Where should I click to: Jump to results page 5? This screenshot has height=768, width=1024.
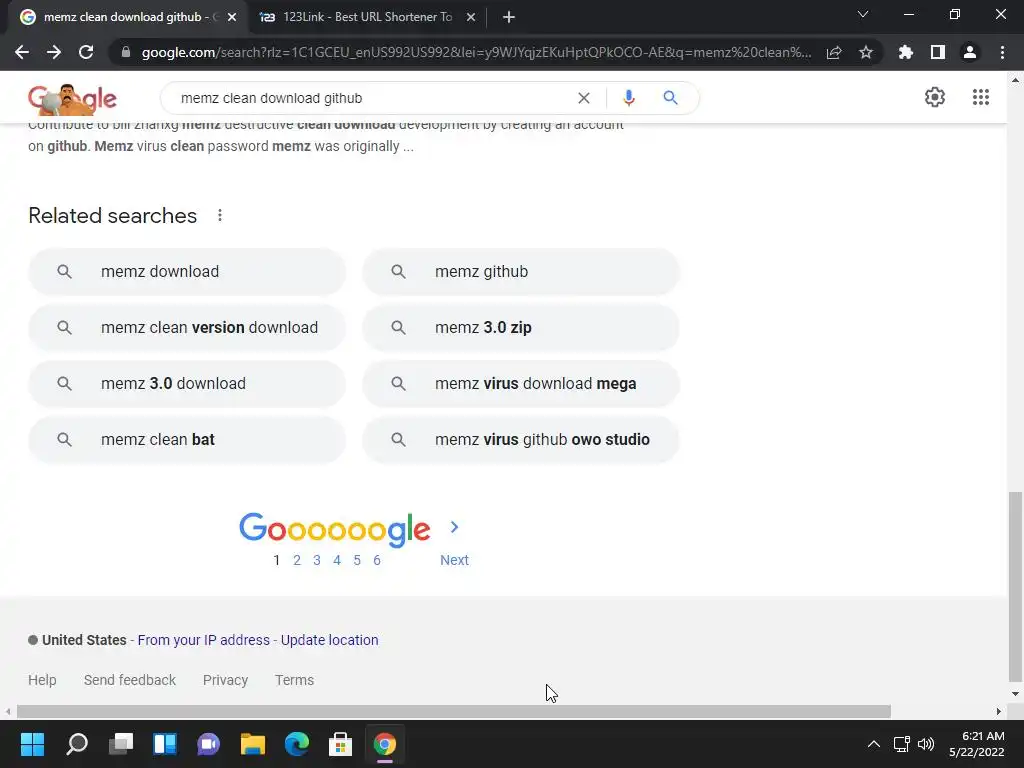(357, 560)
